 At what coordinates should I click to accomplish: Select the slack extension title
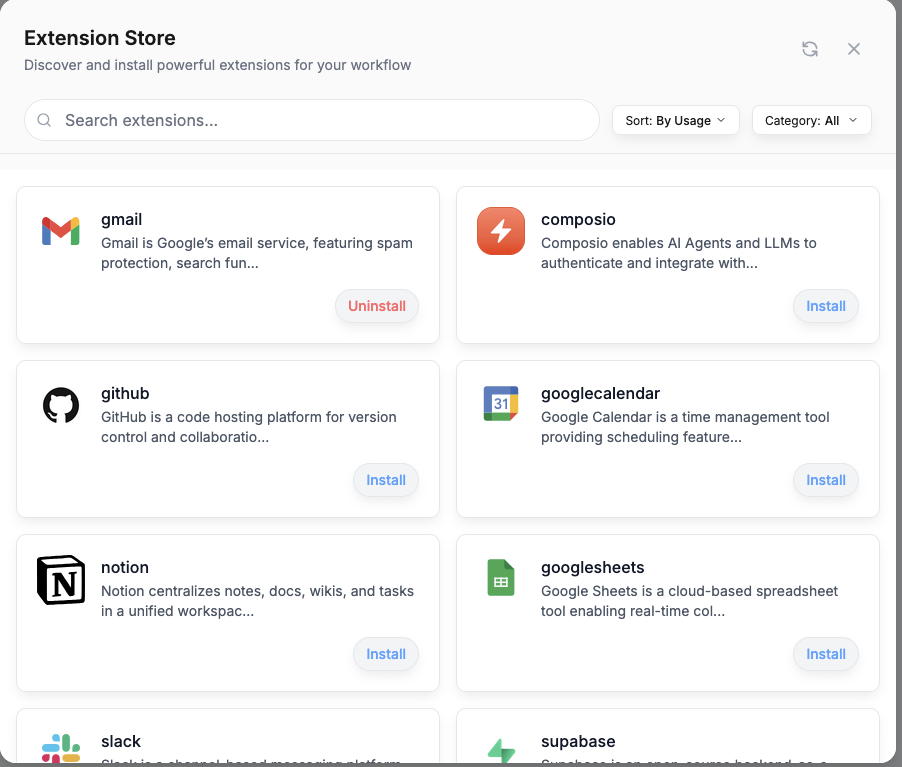[121, 741]
